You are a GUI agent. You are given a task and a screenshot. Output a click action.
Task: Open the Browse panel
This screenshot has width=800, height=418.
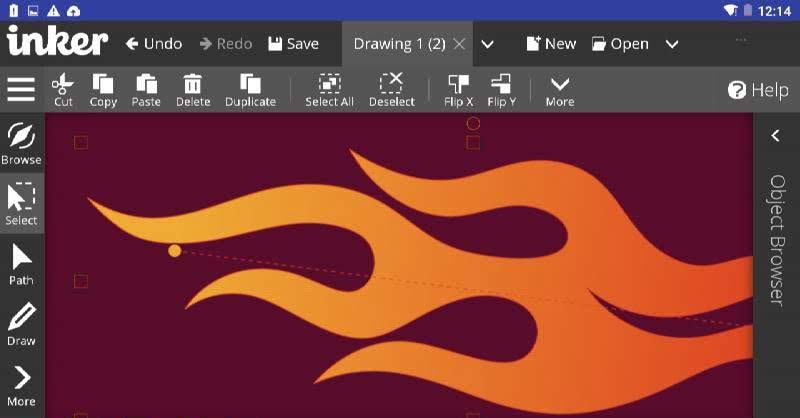21,144
